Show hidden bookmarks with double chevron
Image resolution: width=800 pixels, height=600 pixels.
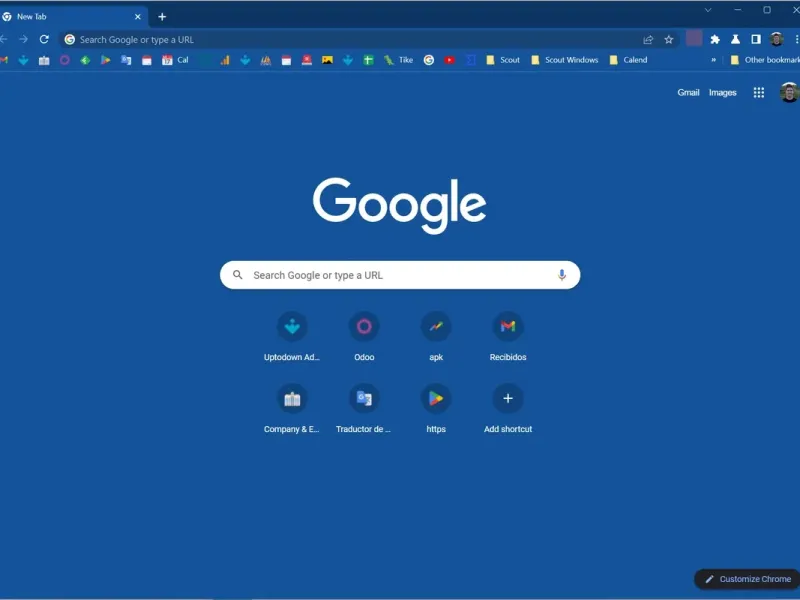pos(713,60)
